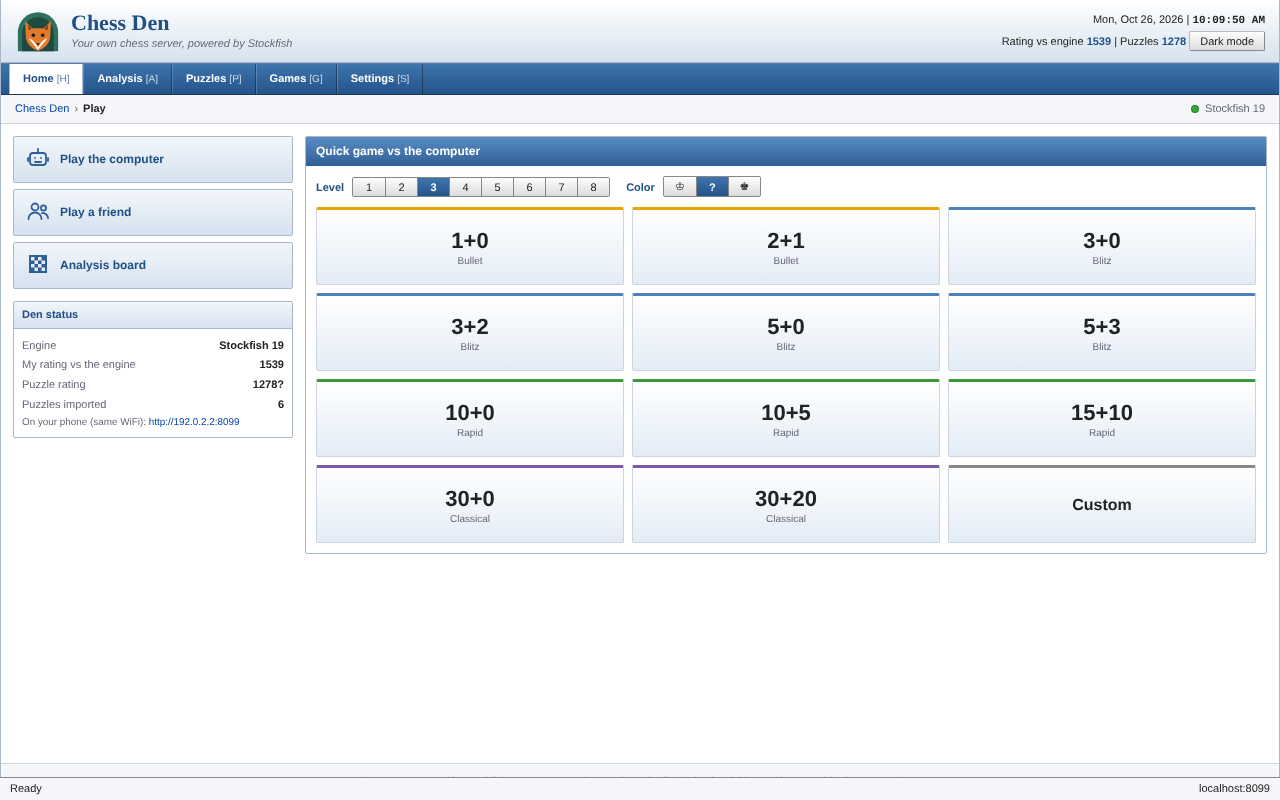Open the phone link http://192.0.2.2:8099
This screenshot has height=800, width=1280.
pos(194,422)
